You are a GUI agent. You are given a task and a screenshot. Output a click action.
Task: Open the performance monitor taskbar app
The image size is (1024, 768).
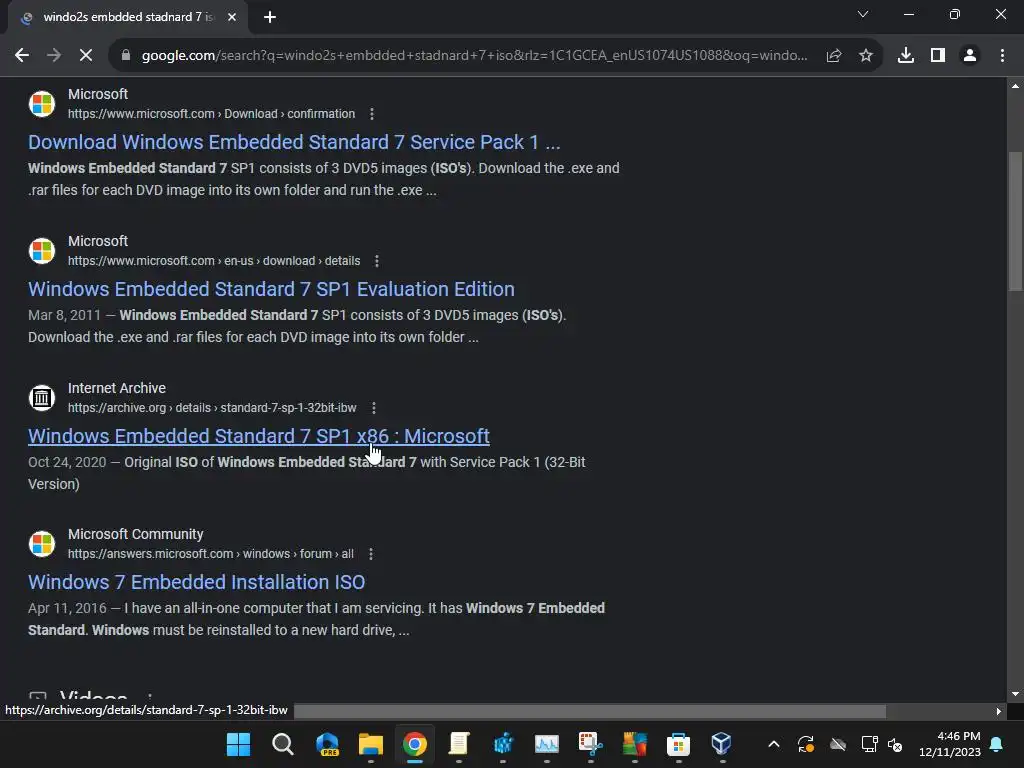click(547, 744)
